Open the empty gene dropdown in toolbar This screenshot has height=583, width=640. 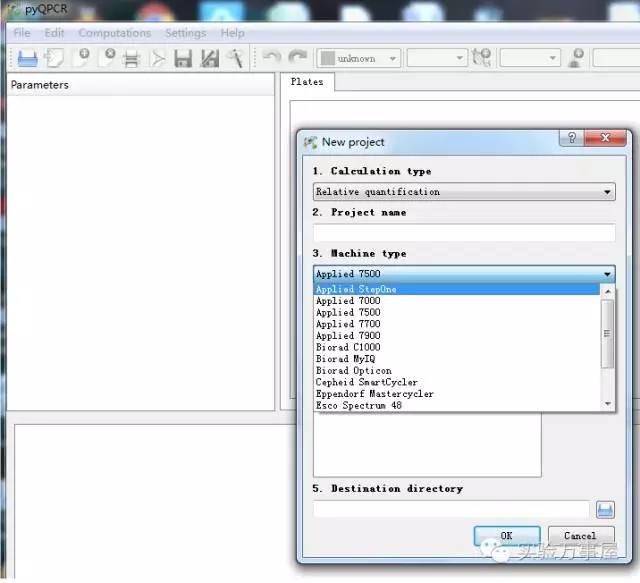point(436,58)
